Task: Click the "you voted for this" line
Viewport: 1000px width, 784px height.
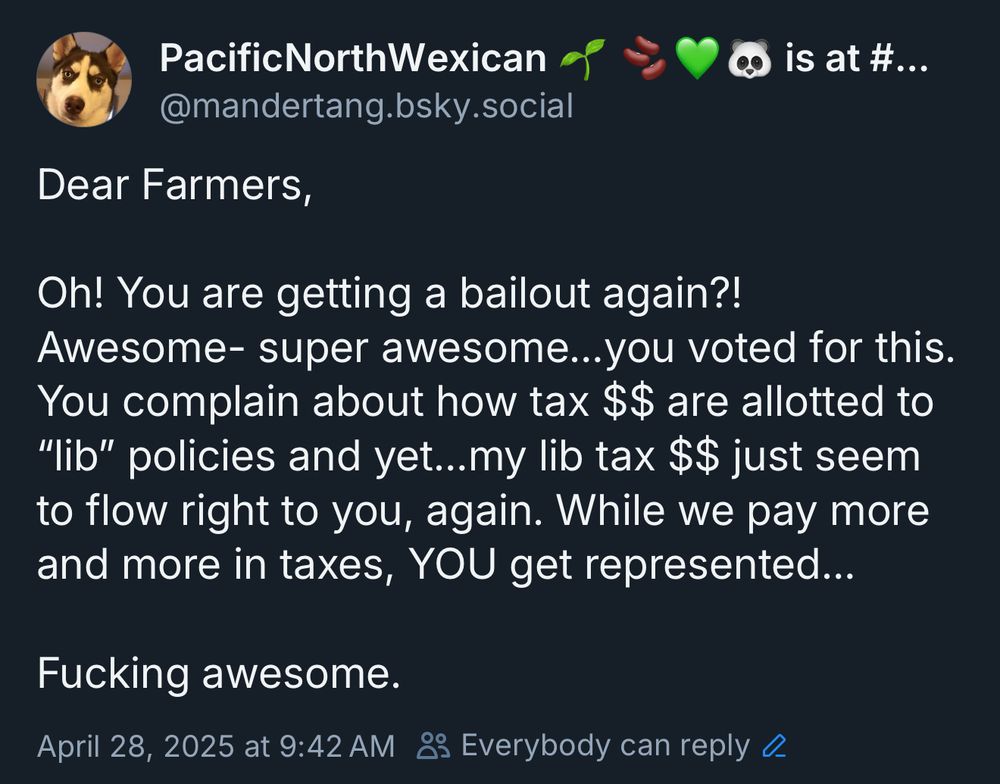Action: coord(496,348)
